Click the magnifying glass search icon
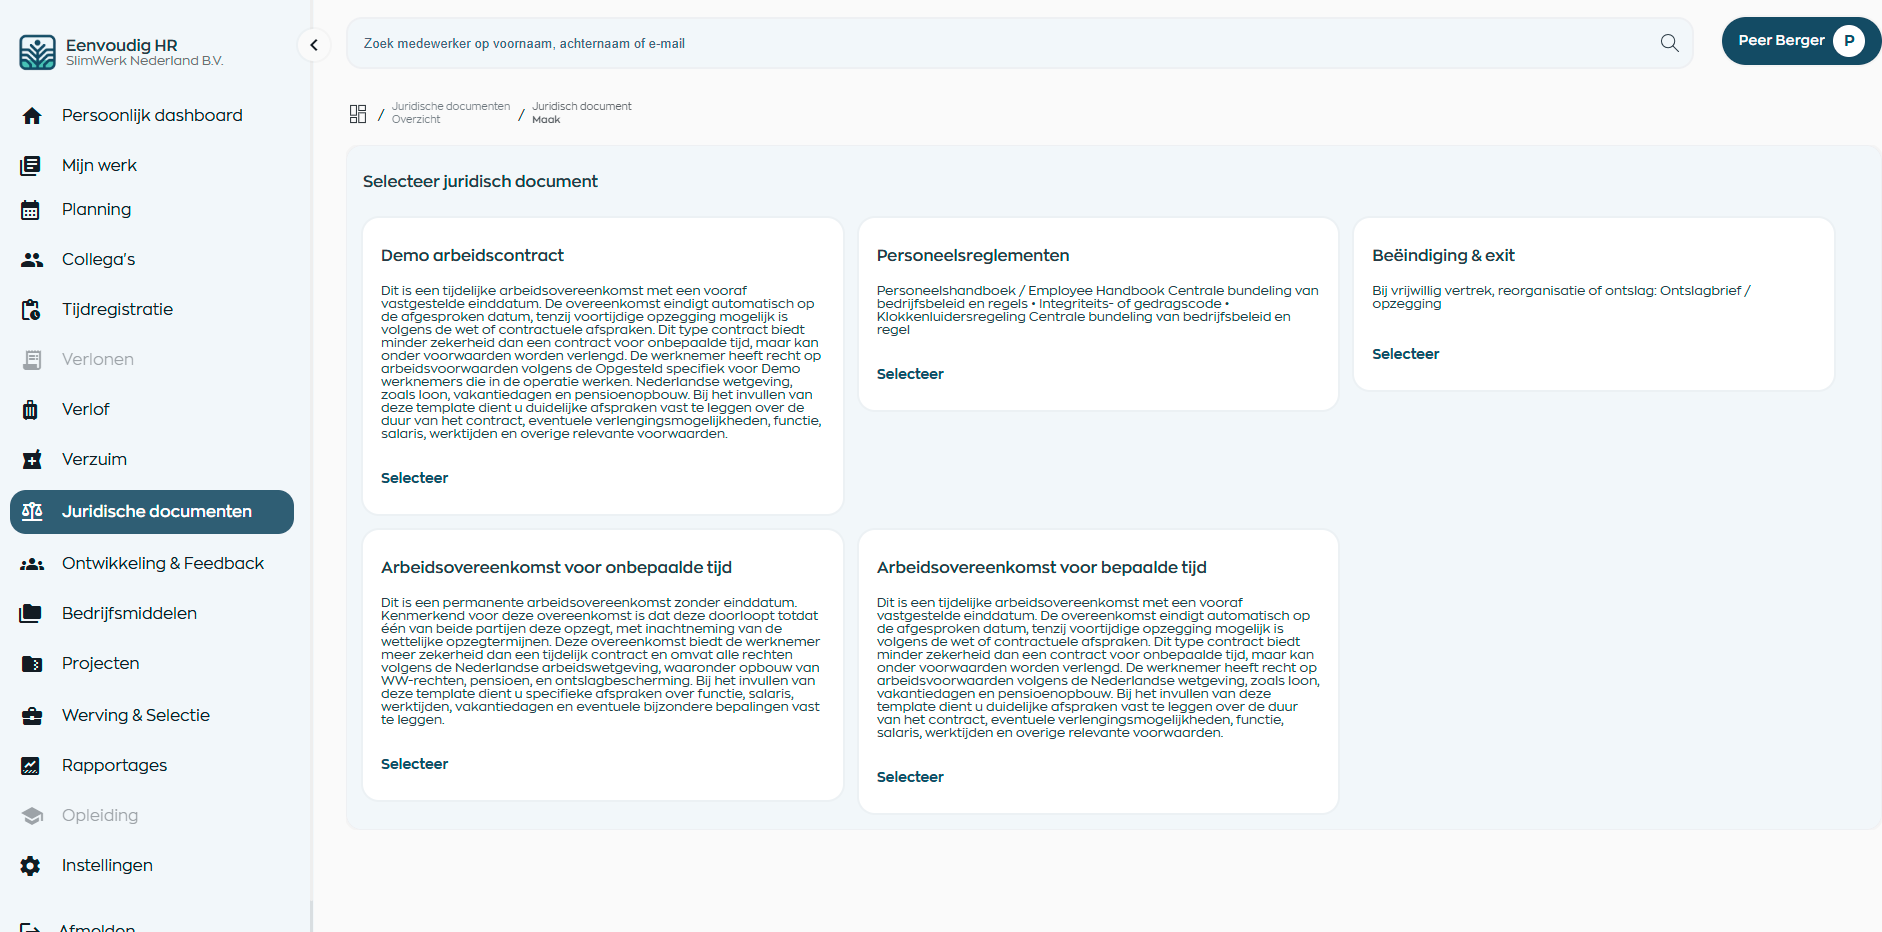The width and height of the screenshot is (1882, 932). 1669,43
